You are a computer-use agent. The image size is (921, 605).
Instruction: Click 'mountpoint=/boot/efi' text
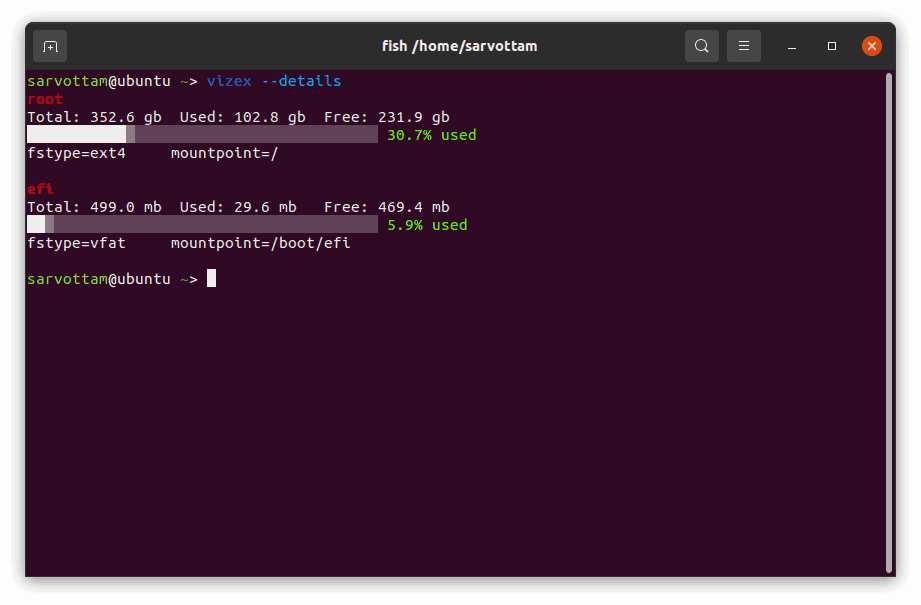[260, 243]
